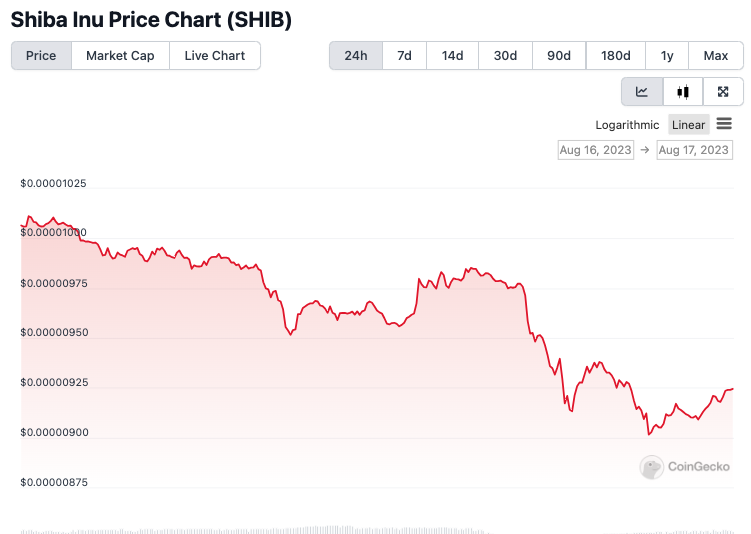Screen dimensions: 751x534
Task: Set range to 30d
Action: click(x=505, y=56)
